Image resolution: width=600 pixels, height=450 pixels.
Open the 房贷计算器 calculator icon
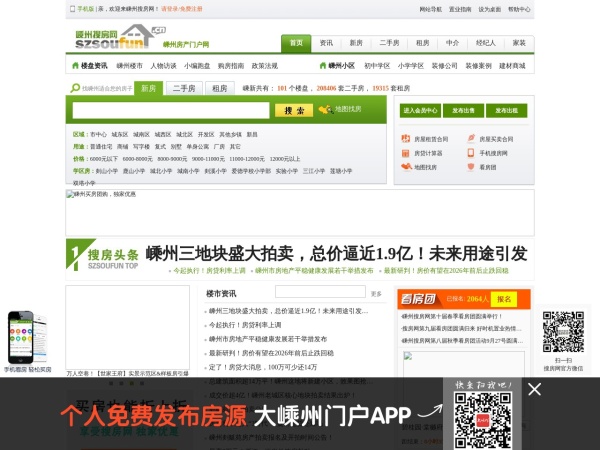point(406,153)
